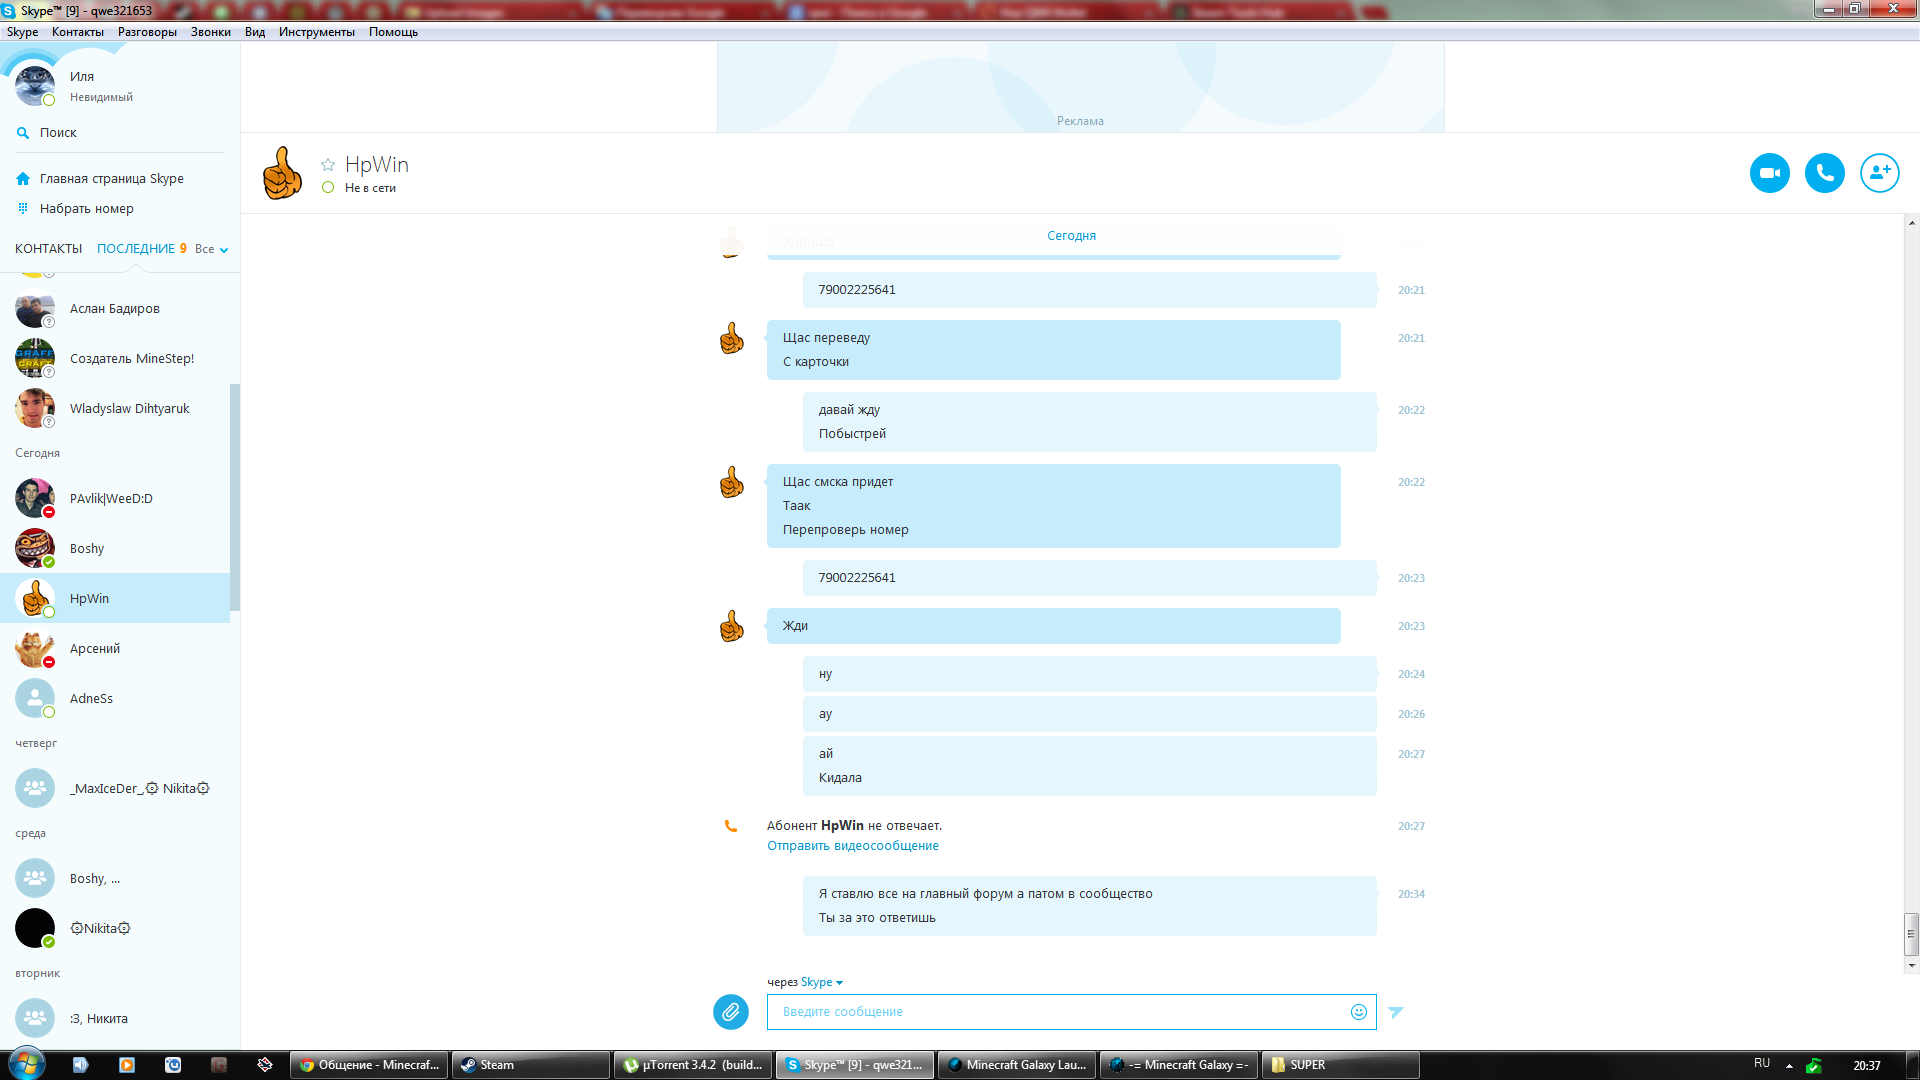Open Steam from the taskbar
Viewport: 1920px width, 1080px height.
pos(530,1065)
